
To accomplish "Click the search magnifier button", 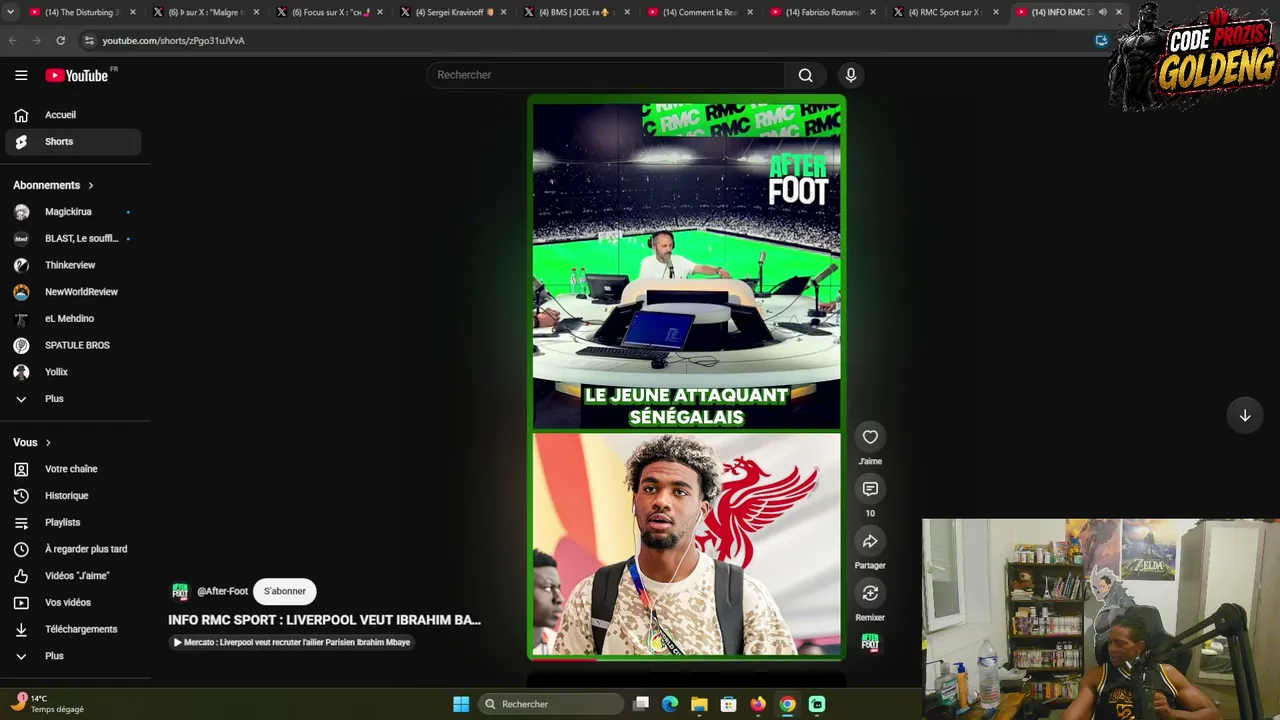I will (x=805, y=75).
